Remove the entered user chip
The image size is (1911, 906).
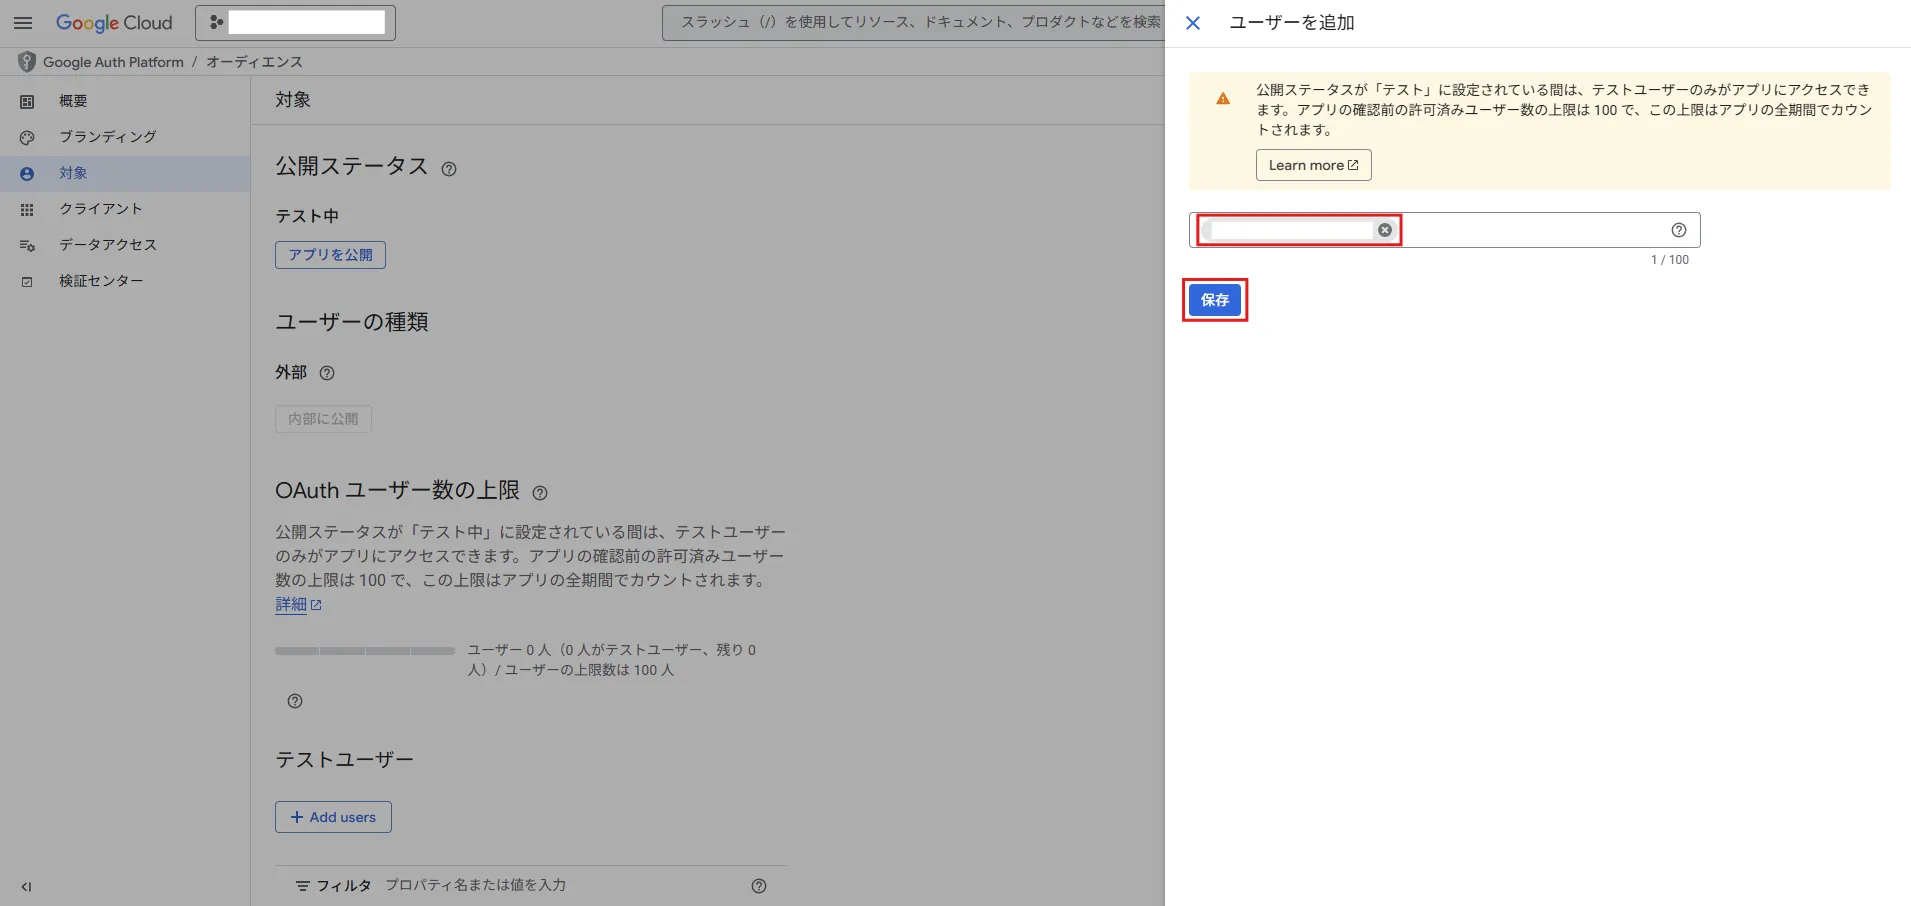[1385, 230]
